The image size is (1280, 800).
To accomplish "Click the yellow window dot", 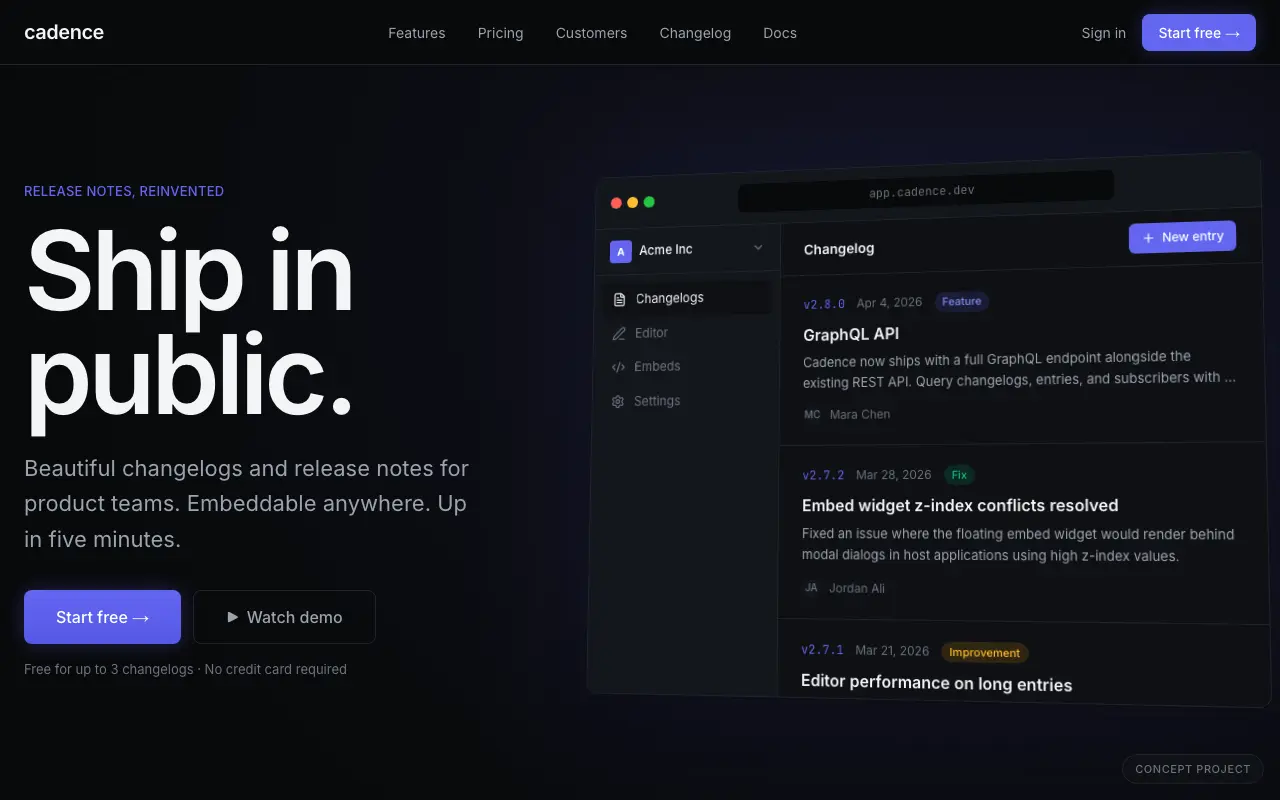I will click(632, 202).
